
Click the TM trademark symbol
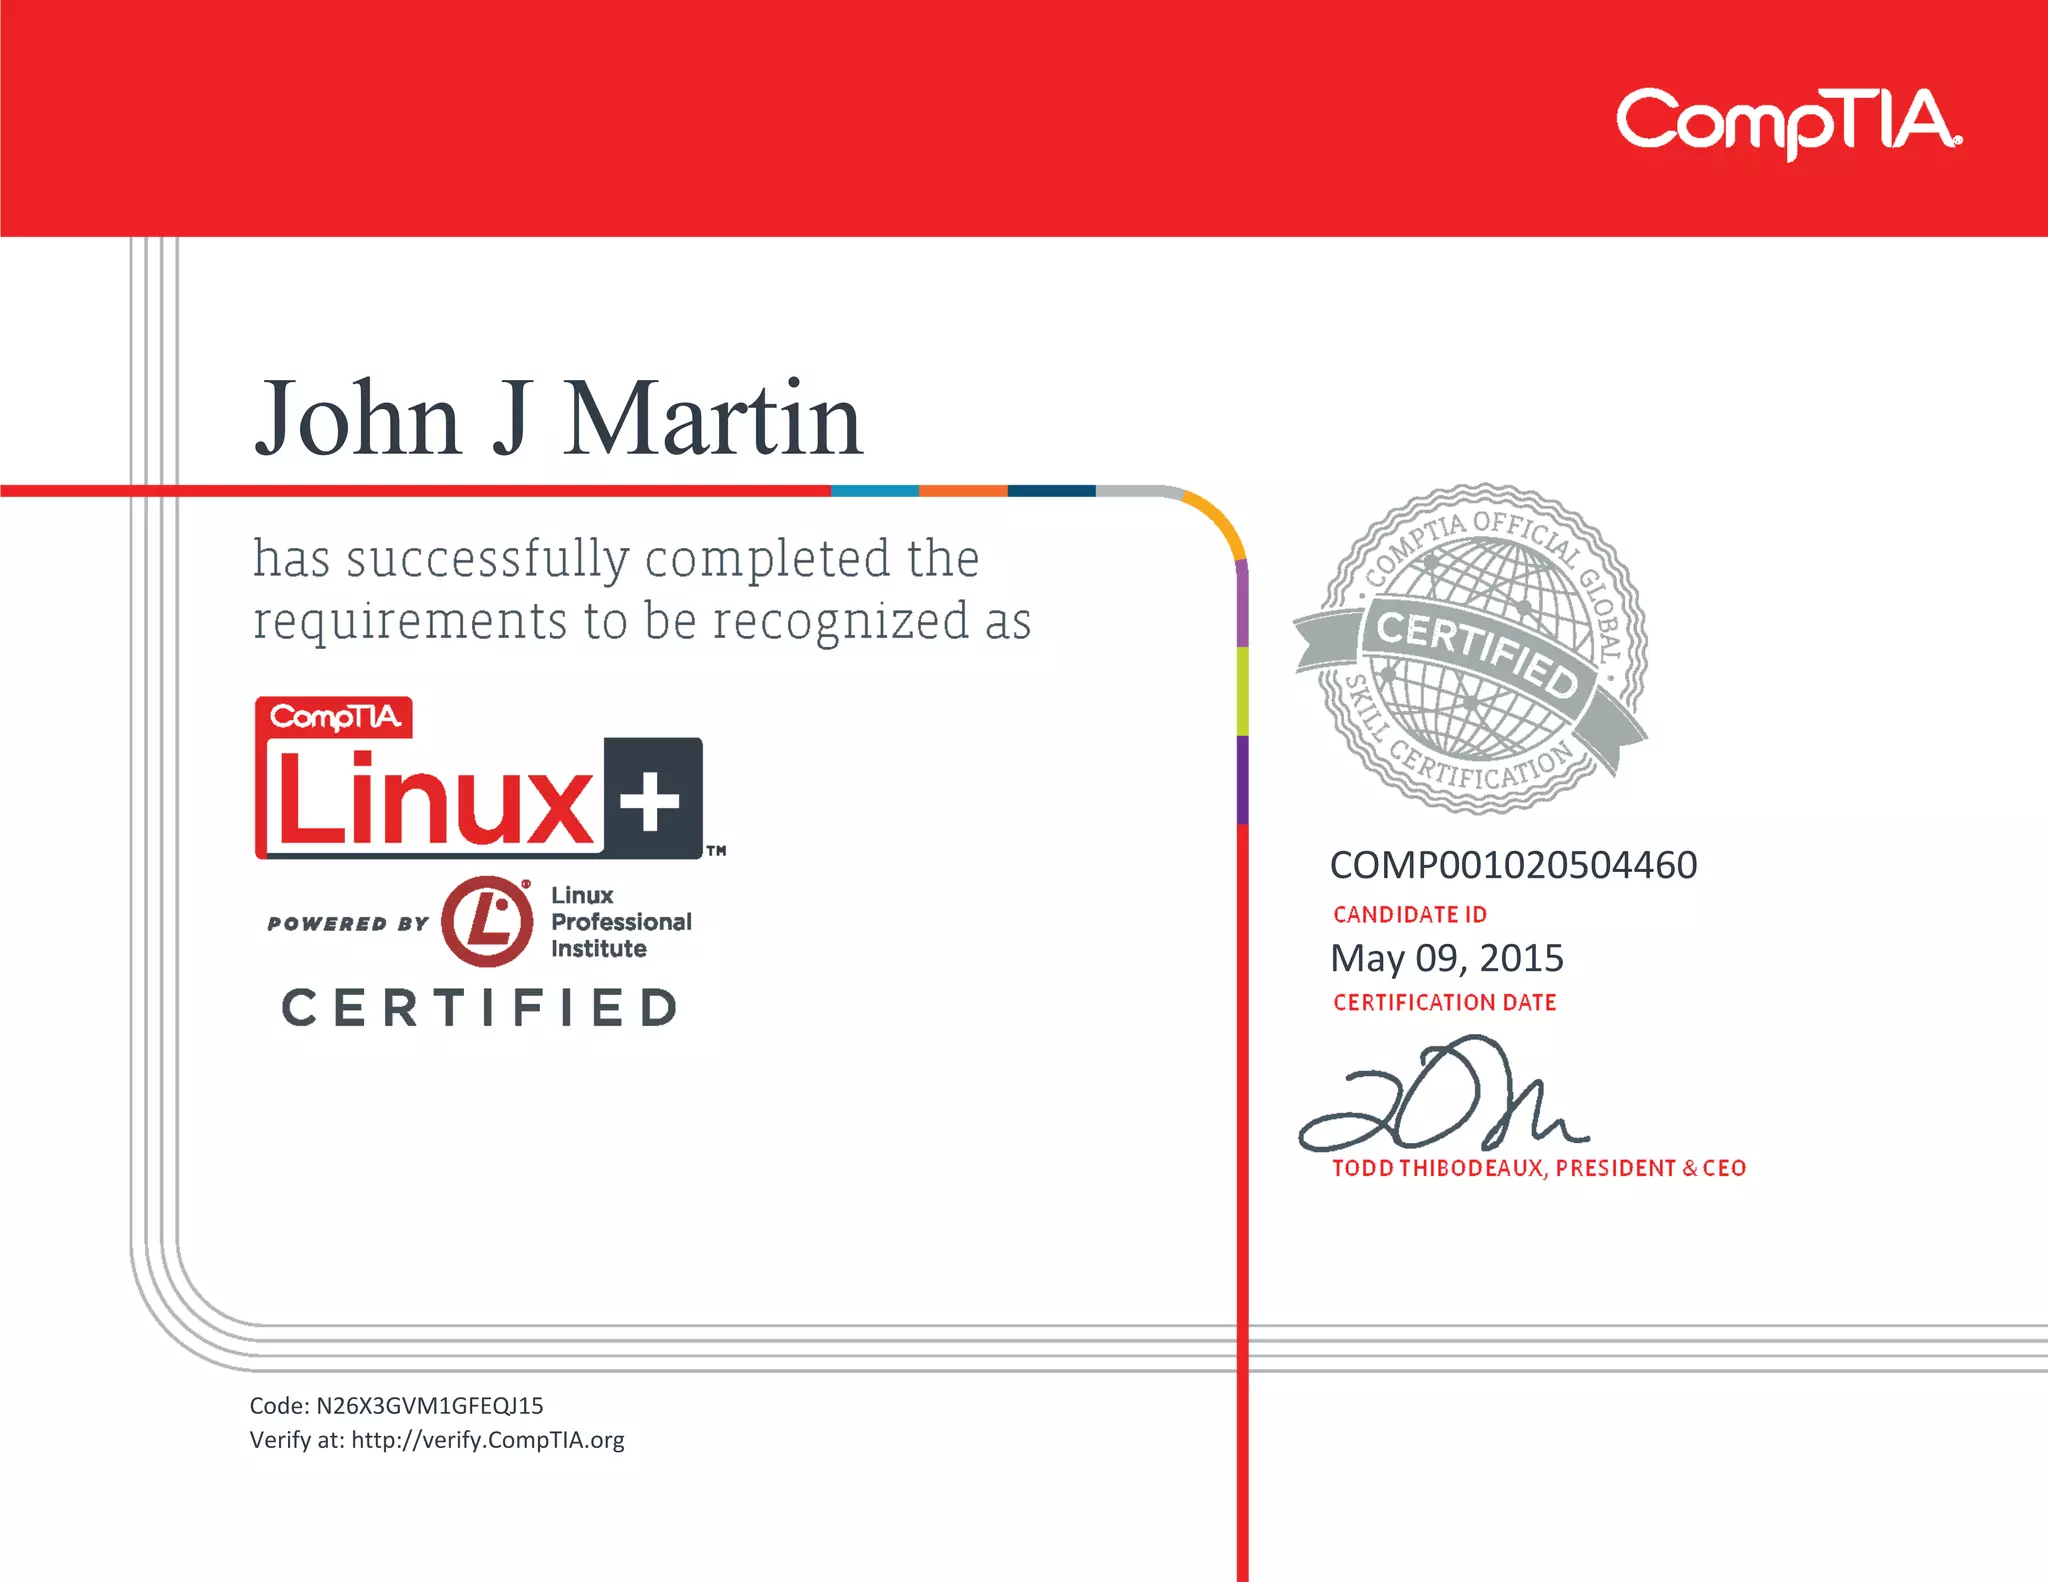[716, 851]
